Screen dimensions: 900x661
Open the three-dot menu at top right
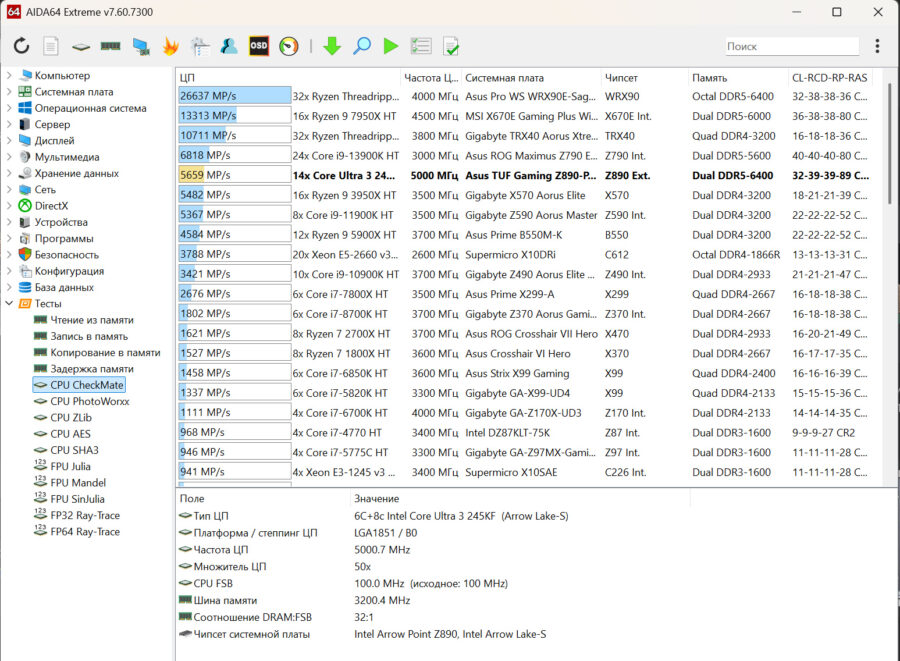point(877,46)
